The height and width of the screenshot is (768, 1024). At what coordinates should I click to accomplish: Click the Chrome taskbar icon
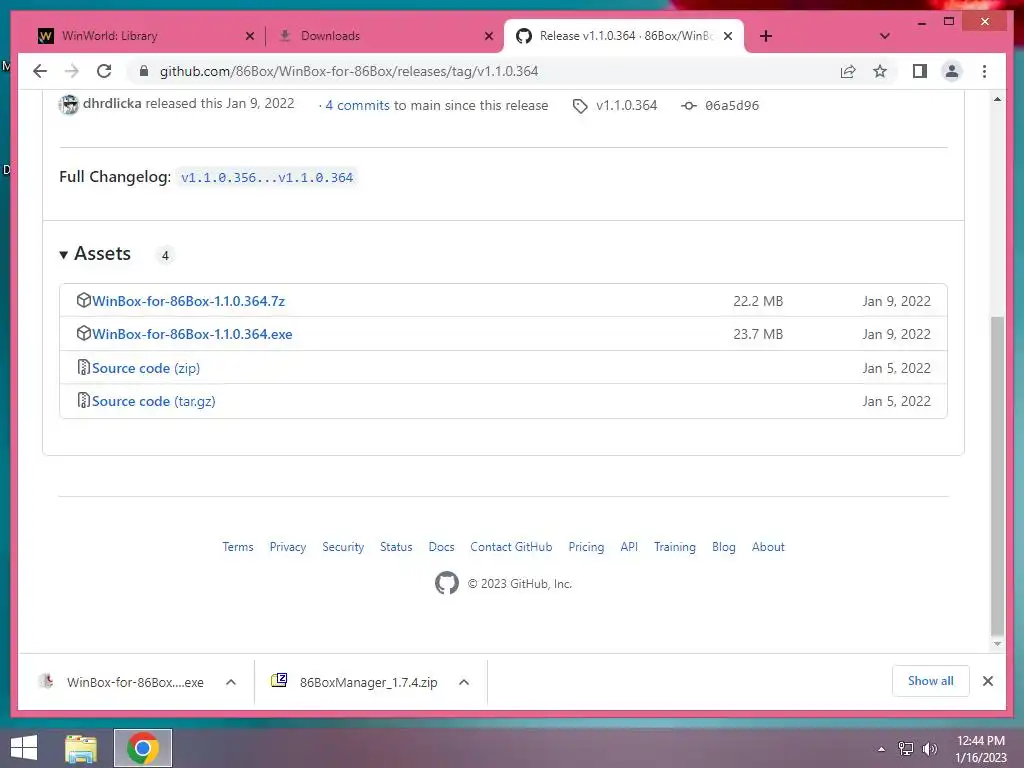click(143, 748)
